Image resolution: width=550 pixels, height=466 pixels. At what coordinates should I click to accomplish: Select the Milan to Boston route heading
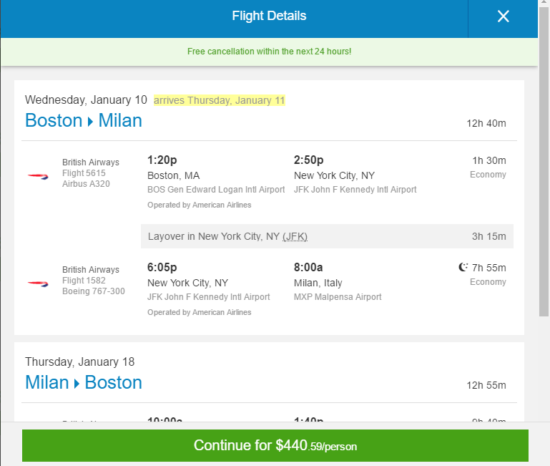[x=83, y=383]
